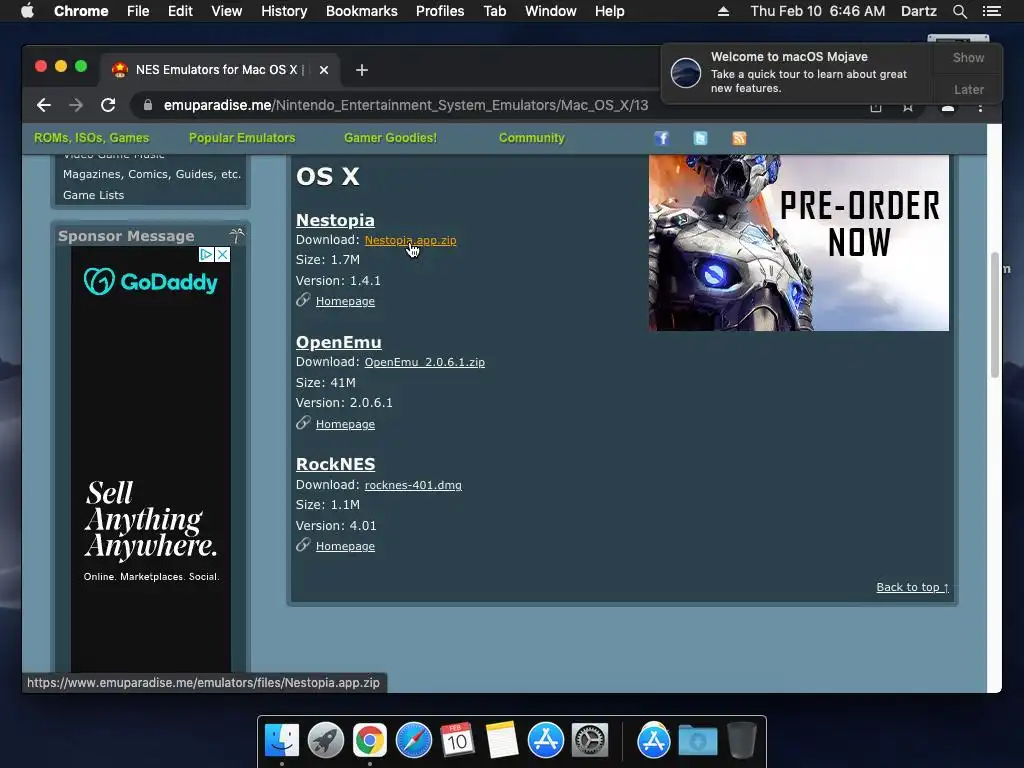Image resolution: width=1024 pixels, height=768 pixels.
Task: Click the Chrome icon in the Dock
Action: (x=370, y=741)
